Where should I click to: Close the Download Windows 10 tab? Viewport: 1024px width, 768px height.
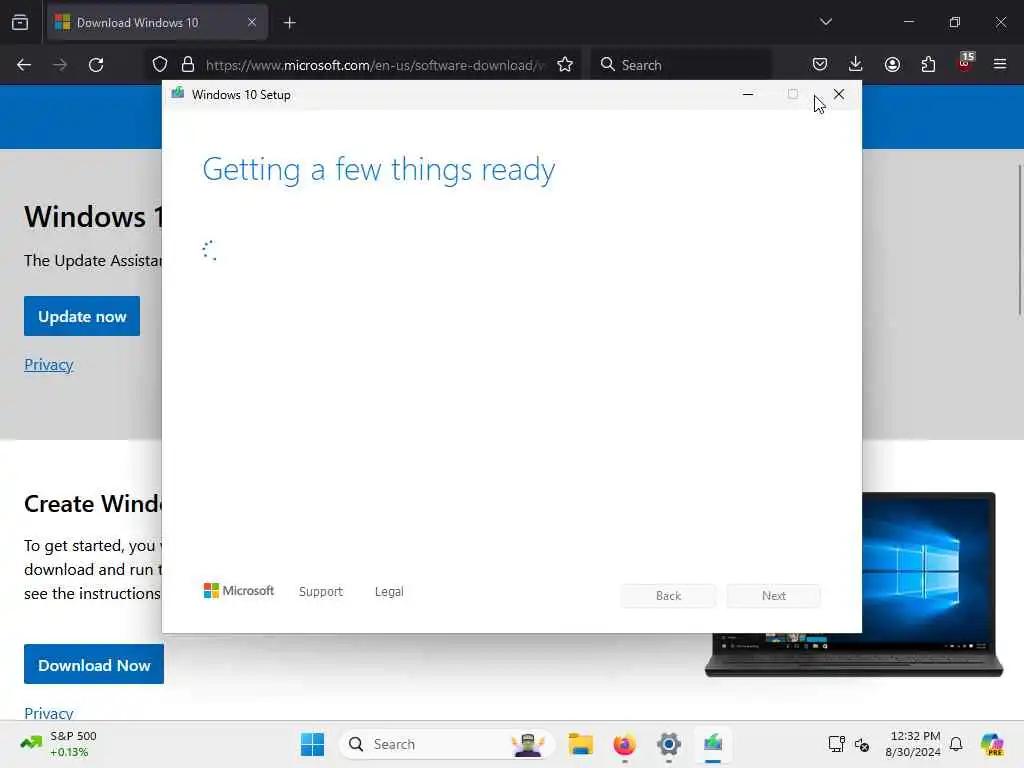point(252,22)
